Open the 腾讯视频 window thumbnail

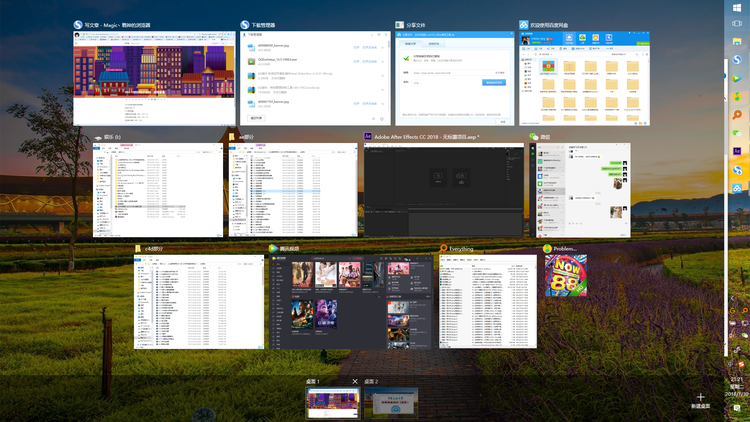coord(350,301)
